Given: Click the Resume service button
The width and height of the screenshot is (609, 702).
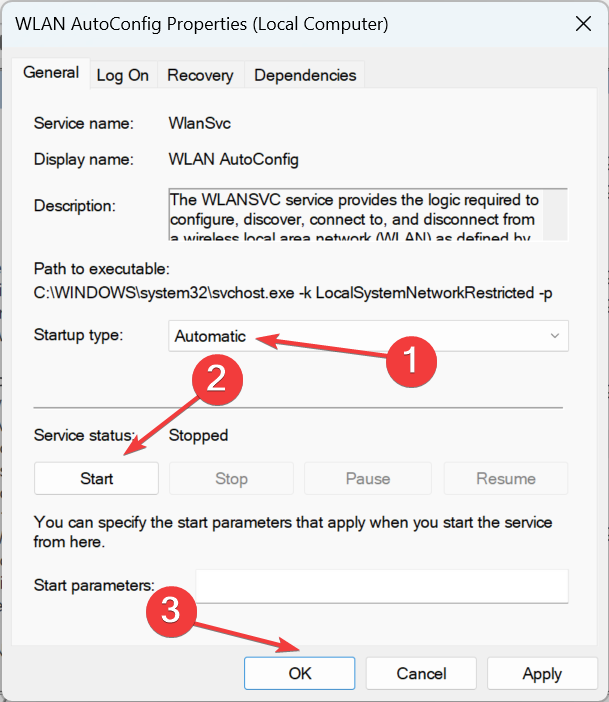Looking at the screenshot, I should click(505, 478).
